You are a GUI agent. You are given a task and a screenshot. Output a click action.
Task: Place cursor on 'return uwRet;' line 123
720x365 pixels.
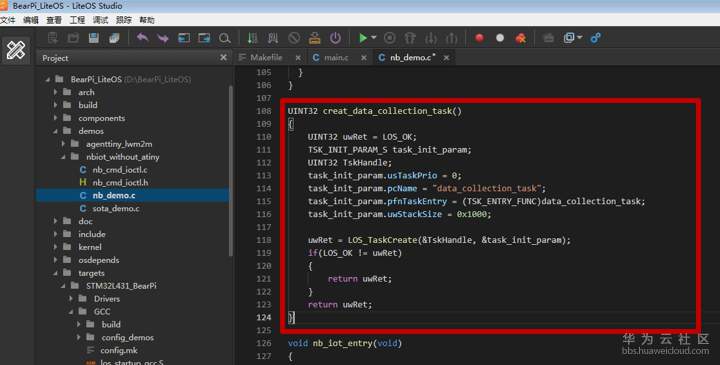click(340, 304)
